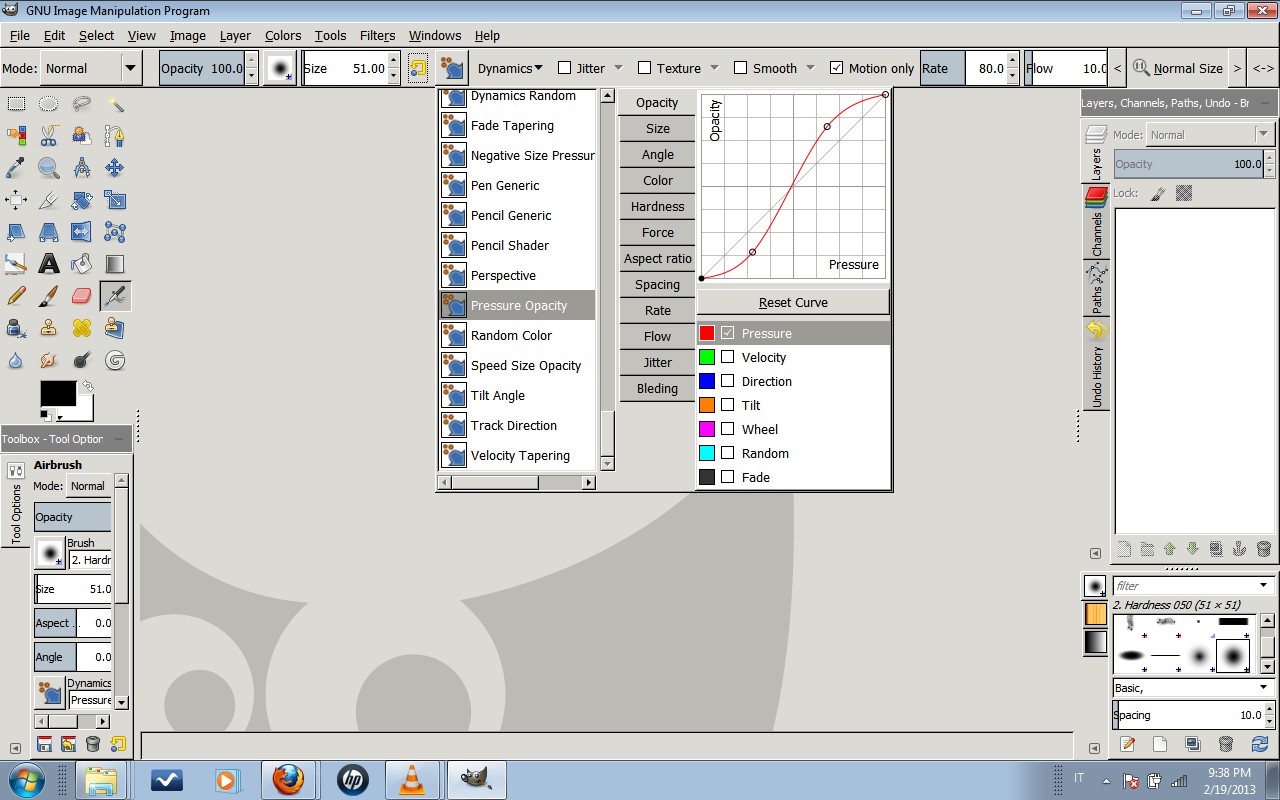
Task: Select the Color Picker eyedropper tool
Action: click(16, 168)
